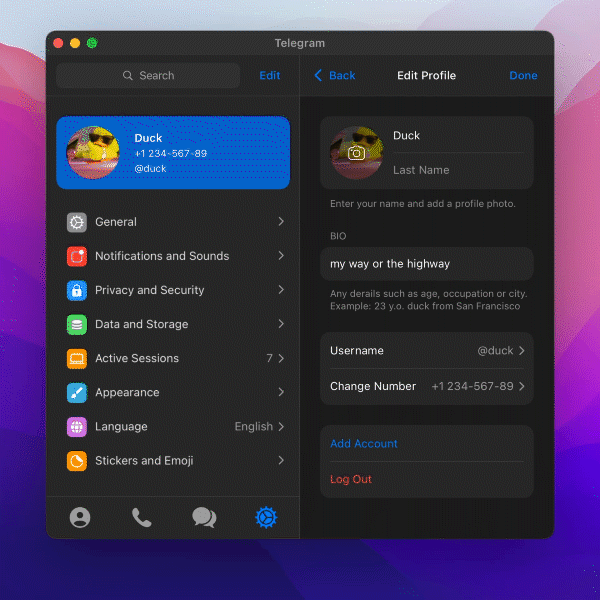
Task: Open the Chats tab icon
Action: tap(204, 517)
